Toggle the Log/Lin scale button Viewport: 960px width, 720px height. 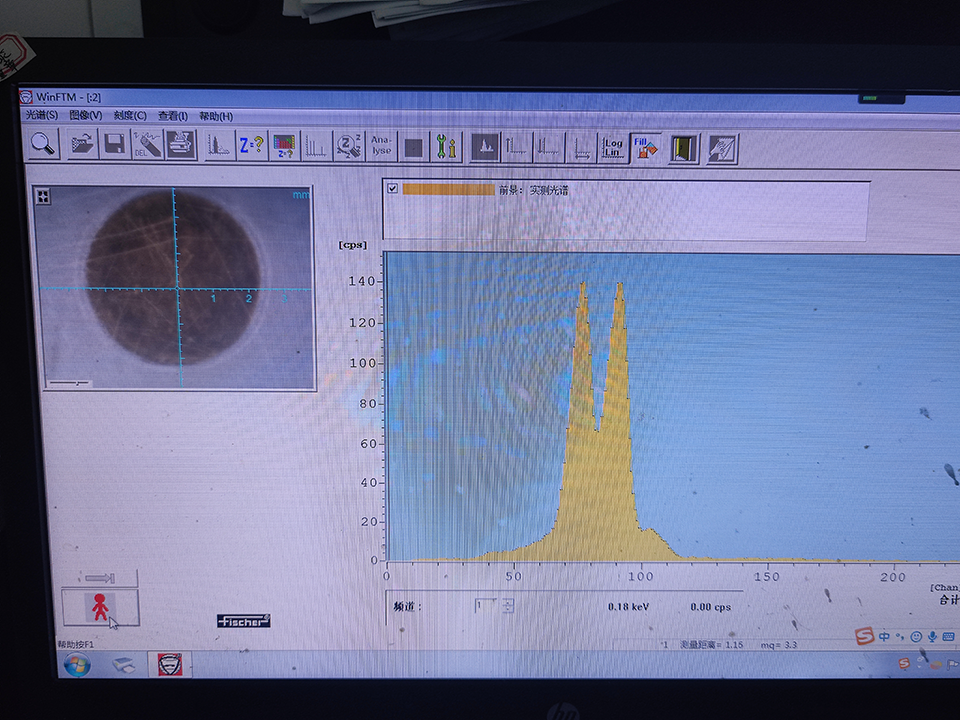click(x=613, y=148)
